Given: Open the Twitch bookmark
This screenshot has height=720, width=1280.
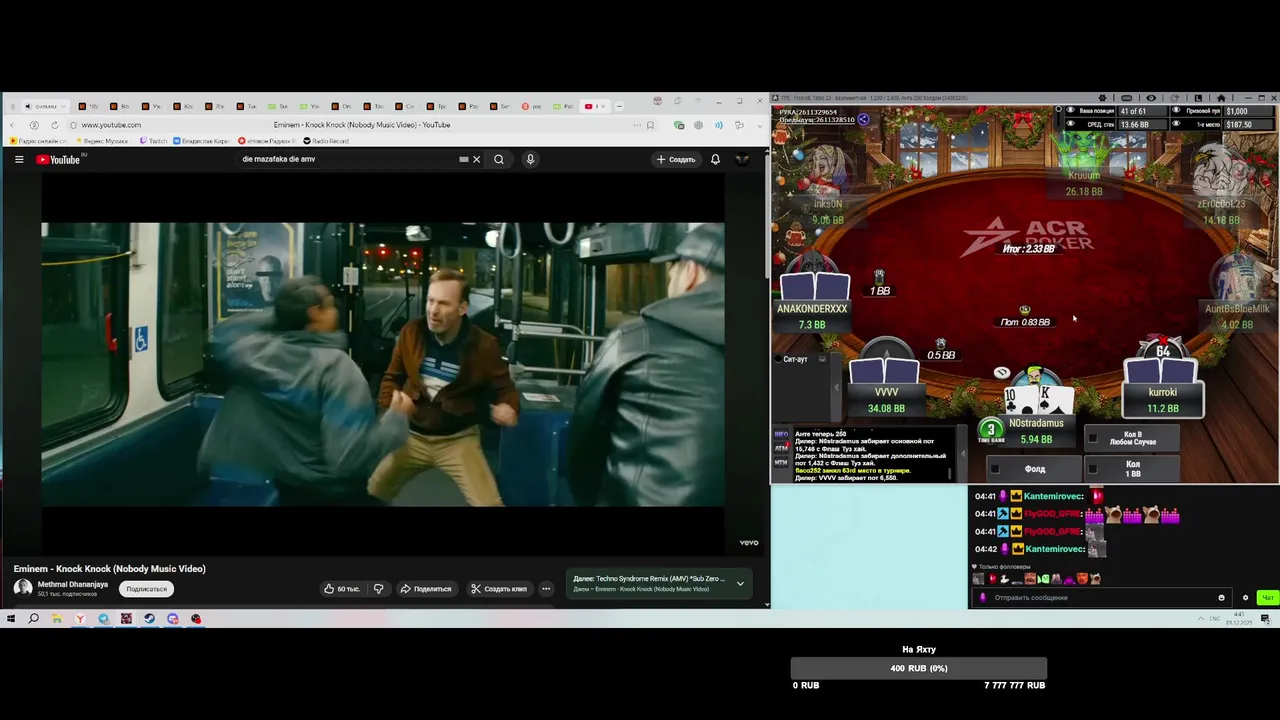Looking at the screenshot, I should [x=154, y=141].
